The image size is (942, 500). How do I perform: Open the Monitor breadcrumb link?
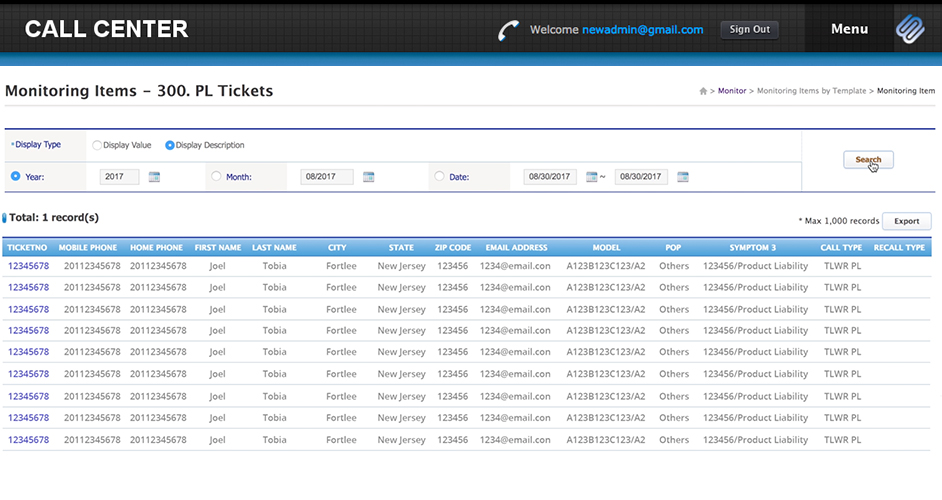coord(732,91)
